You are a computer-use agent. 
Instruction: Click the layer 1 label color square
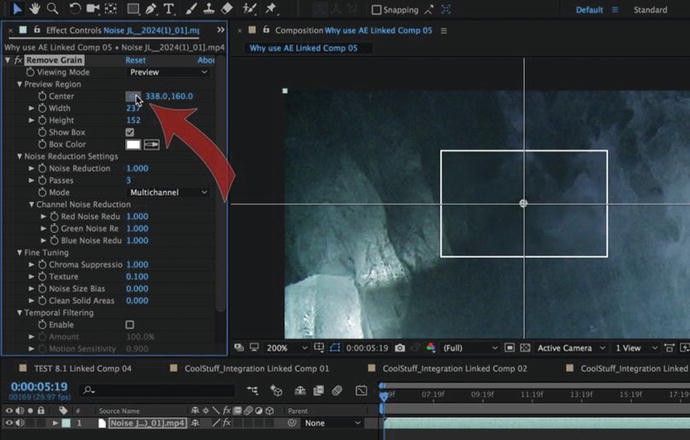66,423
